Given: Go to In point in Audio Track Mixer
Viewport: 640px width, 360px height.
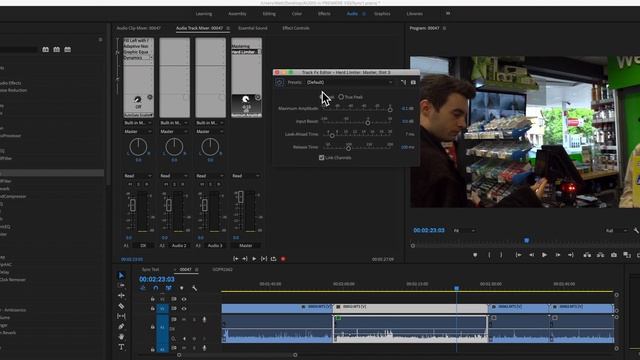Looking at the screenshot, I should click(x=236, y=259).
